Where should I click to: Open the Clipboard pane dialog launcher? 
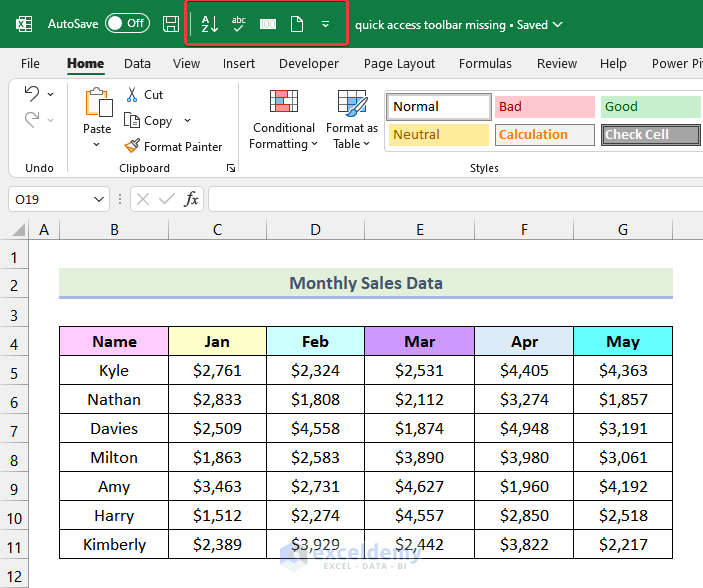tap(231, 168)
